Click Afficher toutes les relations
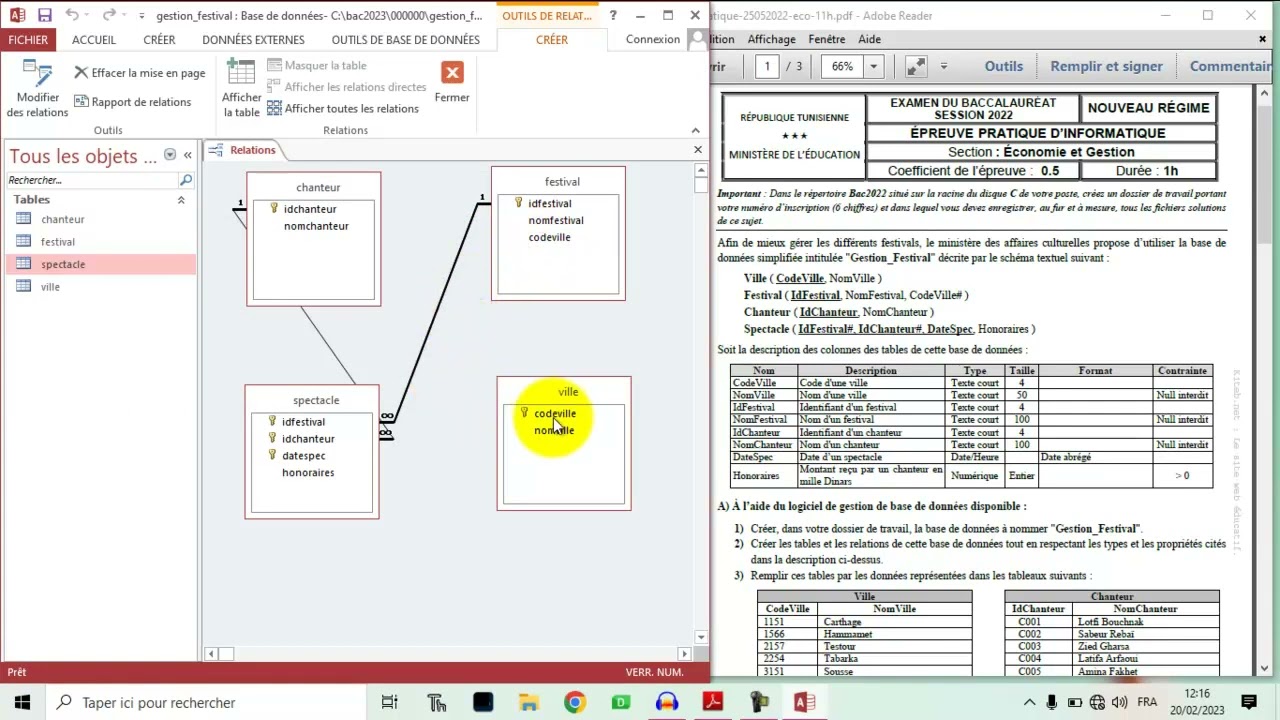The height and width of the screenshot is (720, 1280). pos(343,108)
